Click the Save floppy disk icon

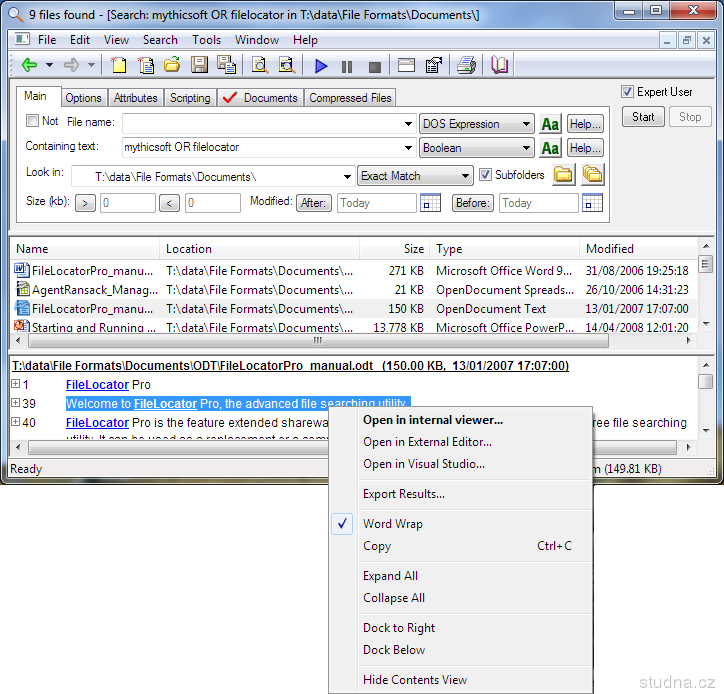[199, 65]
